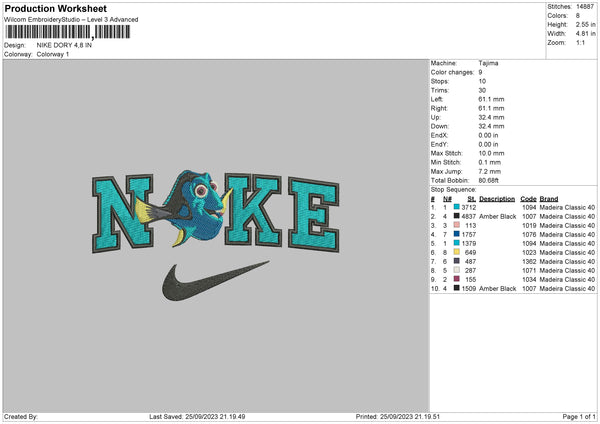The width and height of the screenshot is (600, 424).
Task: Click the 'Description' column header
Action: click(497, 199)
